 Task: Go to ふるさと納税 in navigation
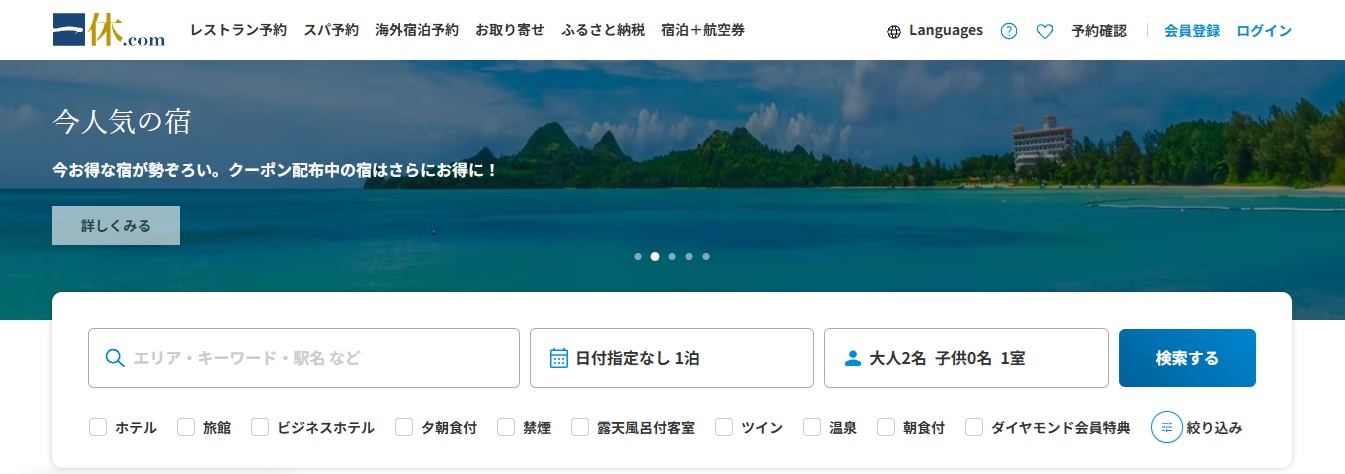pos(603,30)
